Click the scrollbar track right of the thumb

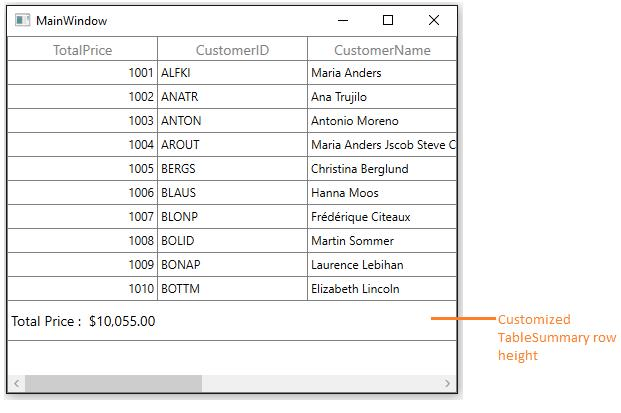pyautogui.click(x=320, y=383)
